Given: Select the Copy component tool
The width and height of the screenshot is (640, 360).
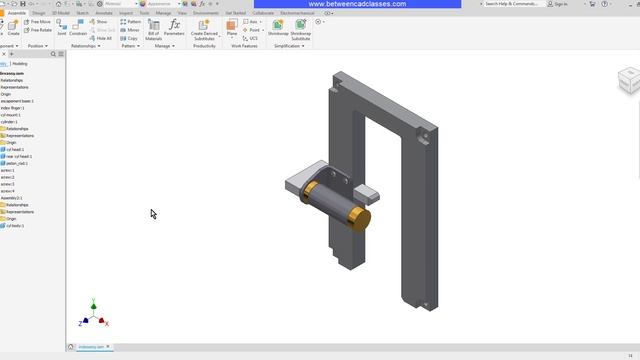Looking at the screenshot, I should pos(129,38).
